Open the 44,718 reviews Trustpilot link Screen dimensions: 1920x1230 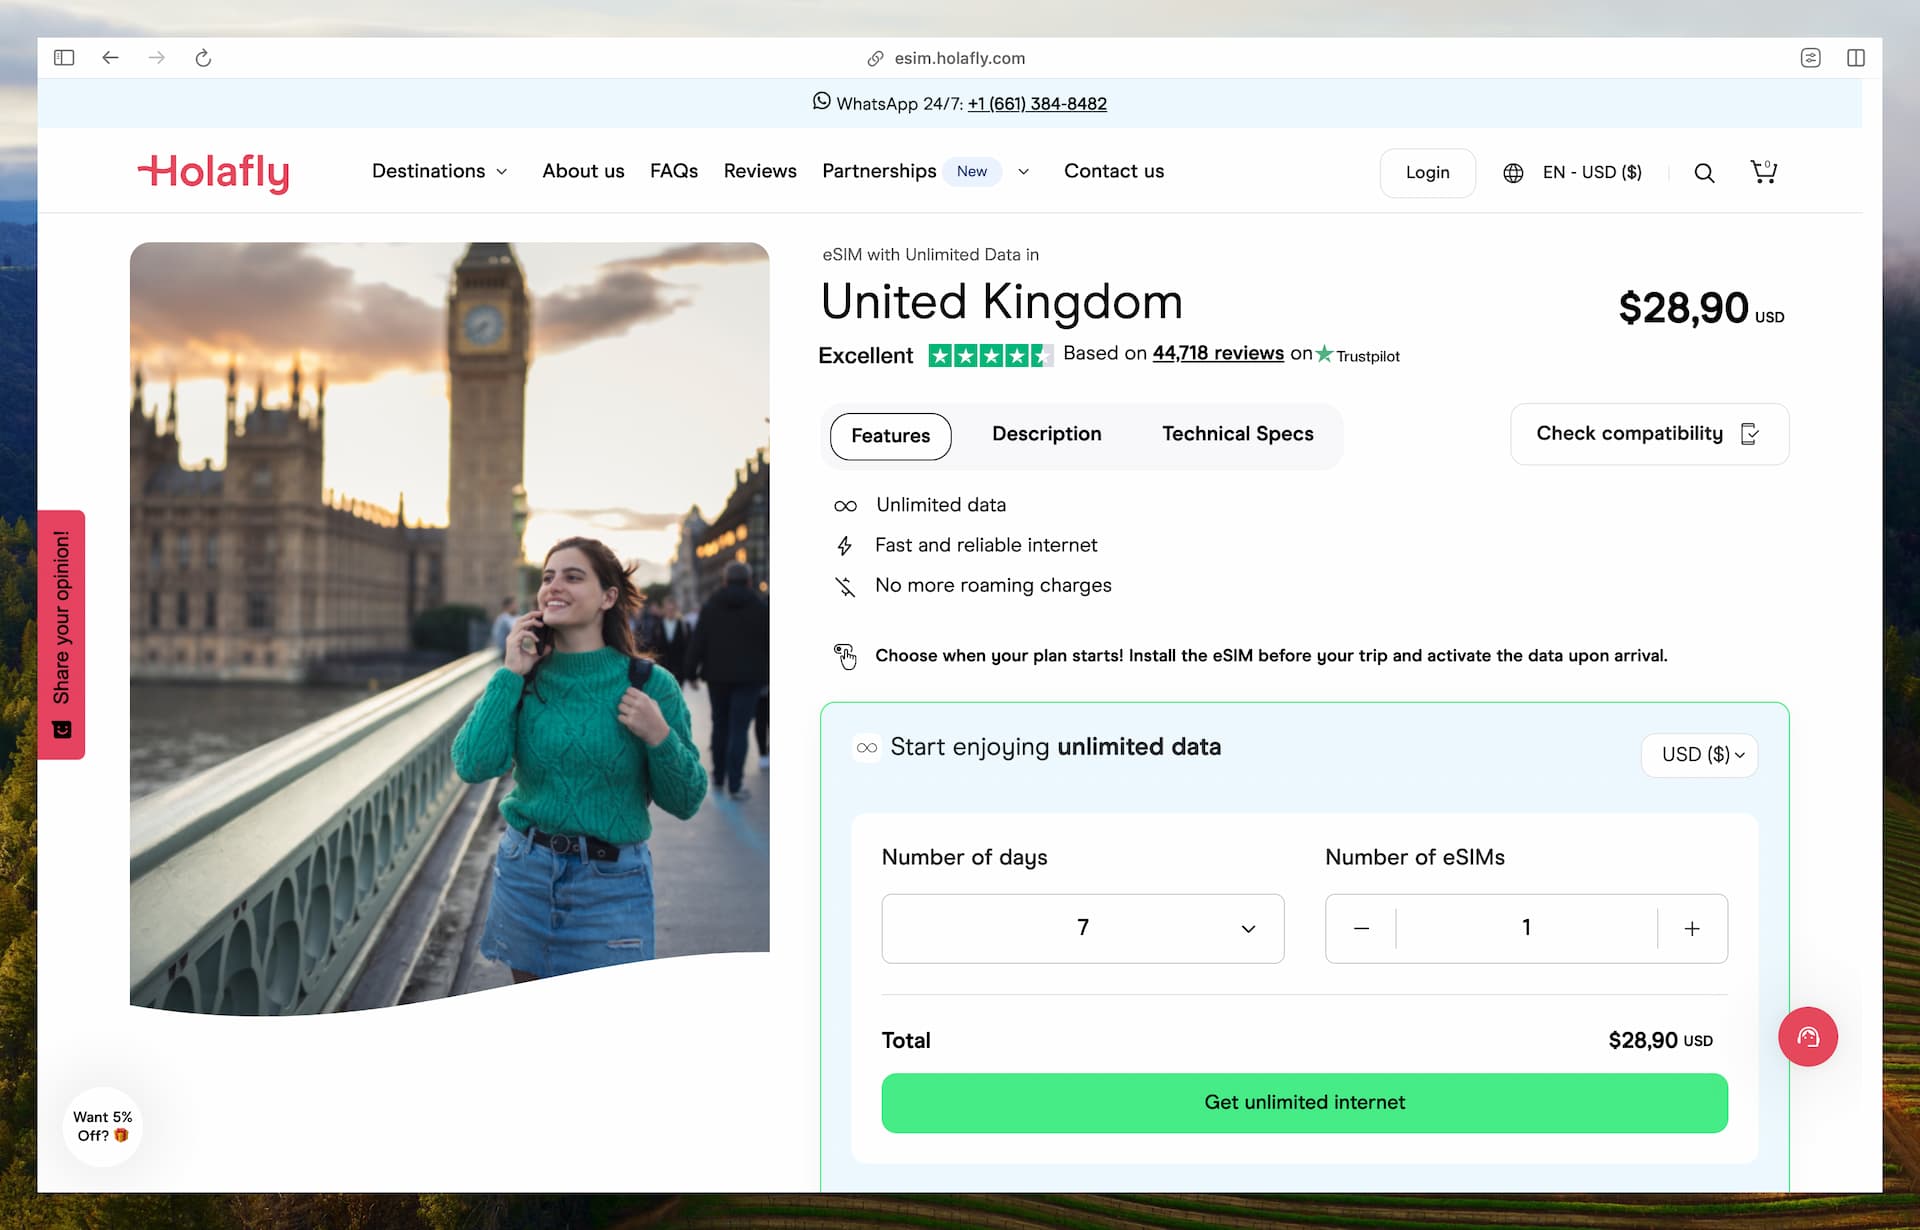(x=1217, y=354)
